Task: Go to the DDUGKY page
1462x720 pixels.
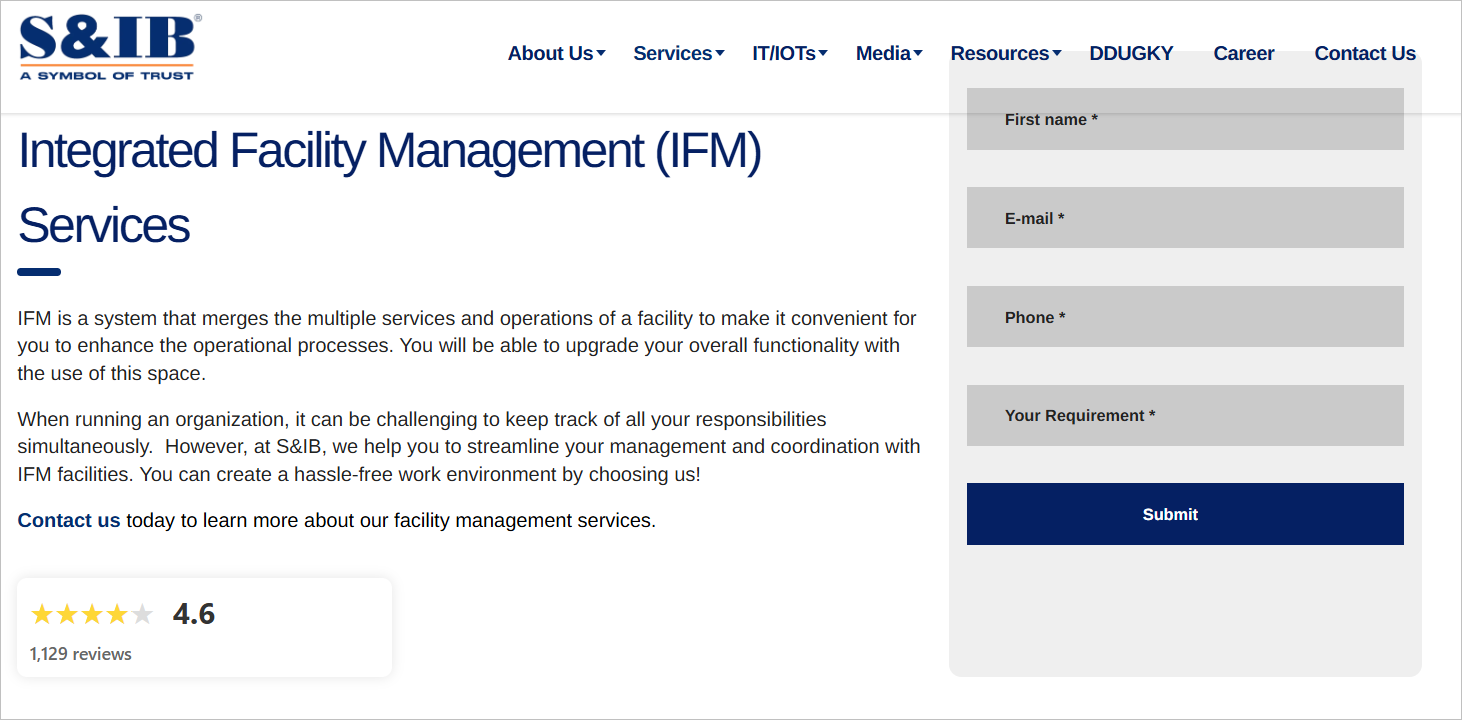Action: (1131, 54)
